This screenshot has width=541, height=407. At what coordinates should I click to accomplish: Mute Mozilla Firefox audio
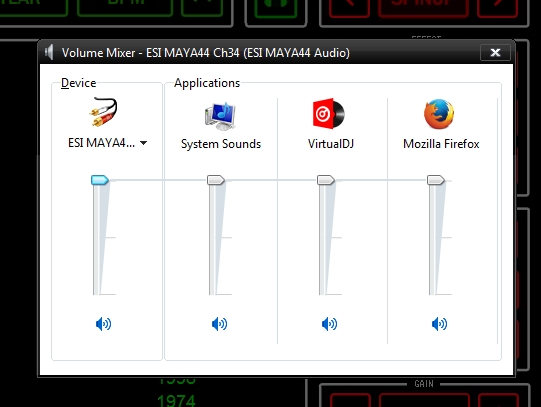pos(440,324)
